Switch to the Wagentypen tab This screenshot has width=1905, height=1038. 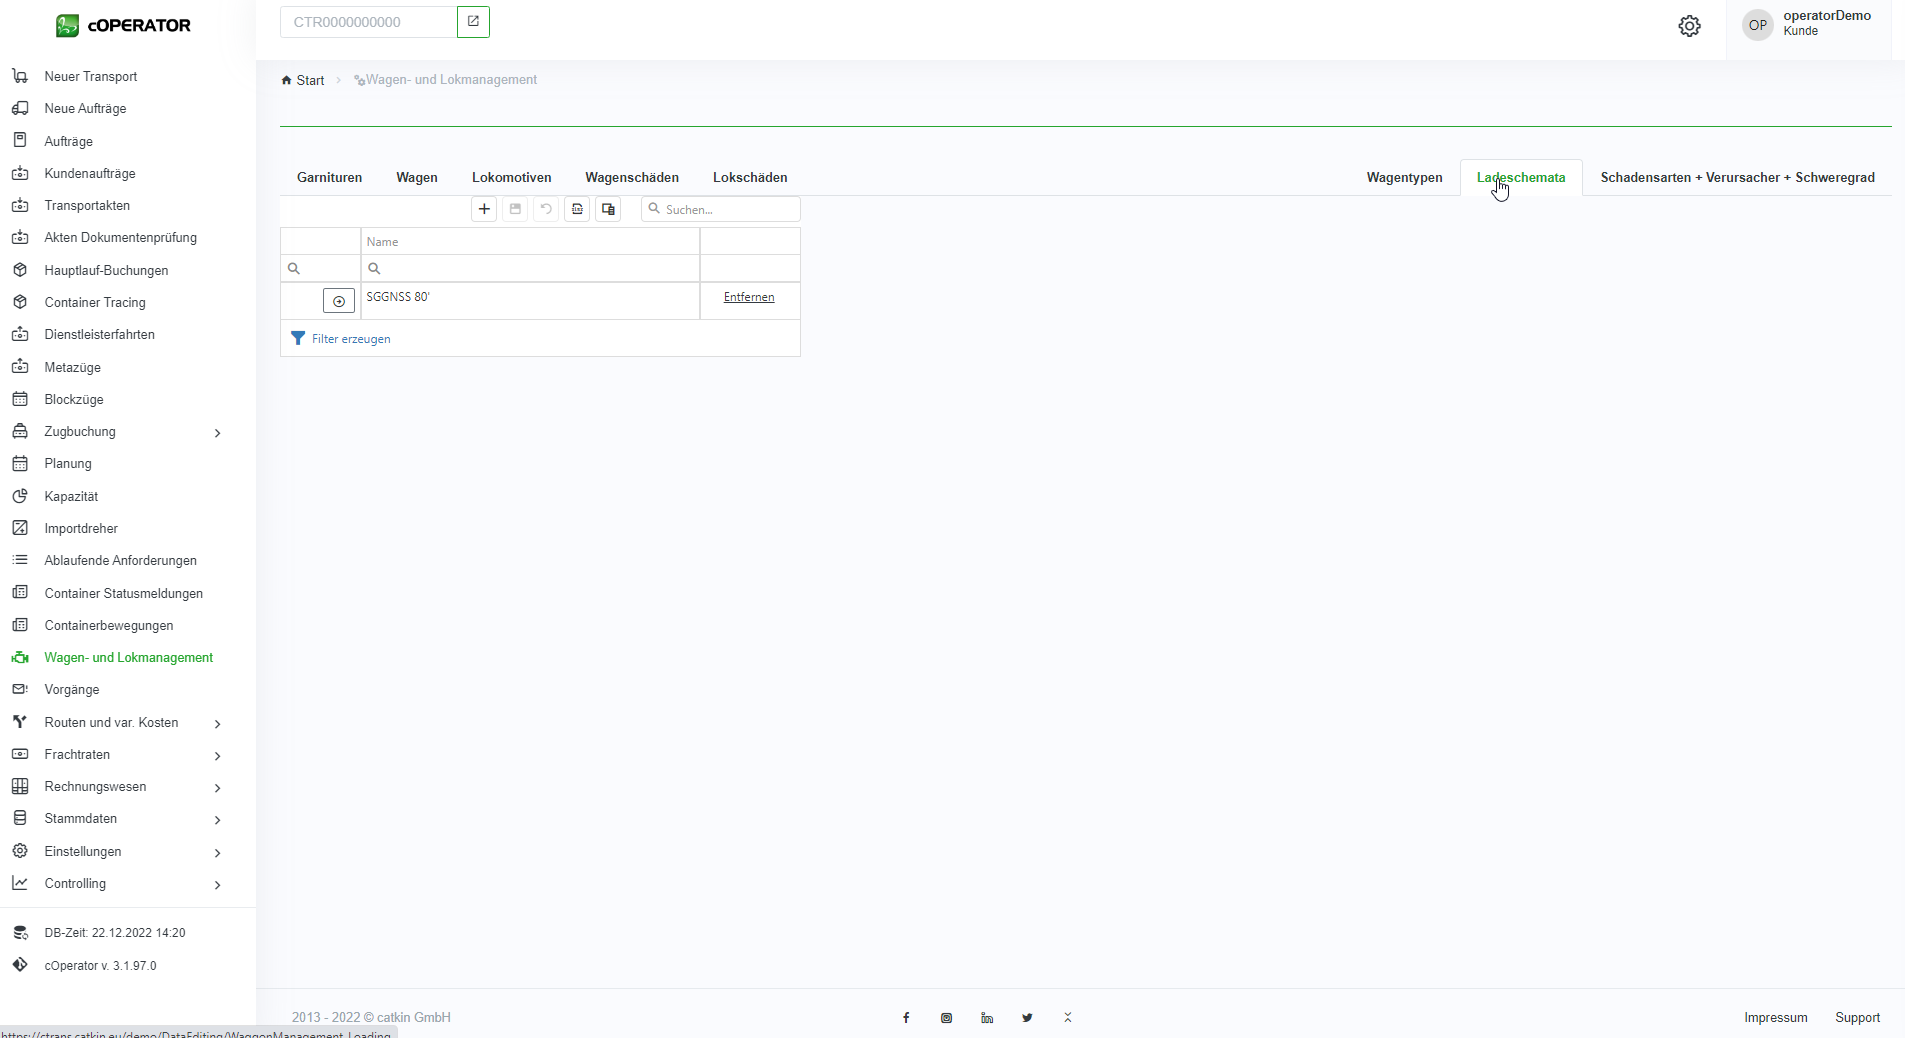[1404, 178]
